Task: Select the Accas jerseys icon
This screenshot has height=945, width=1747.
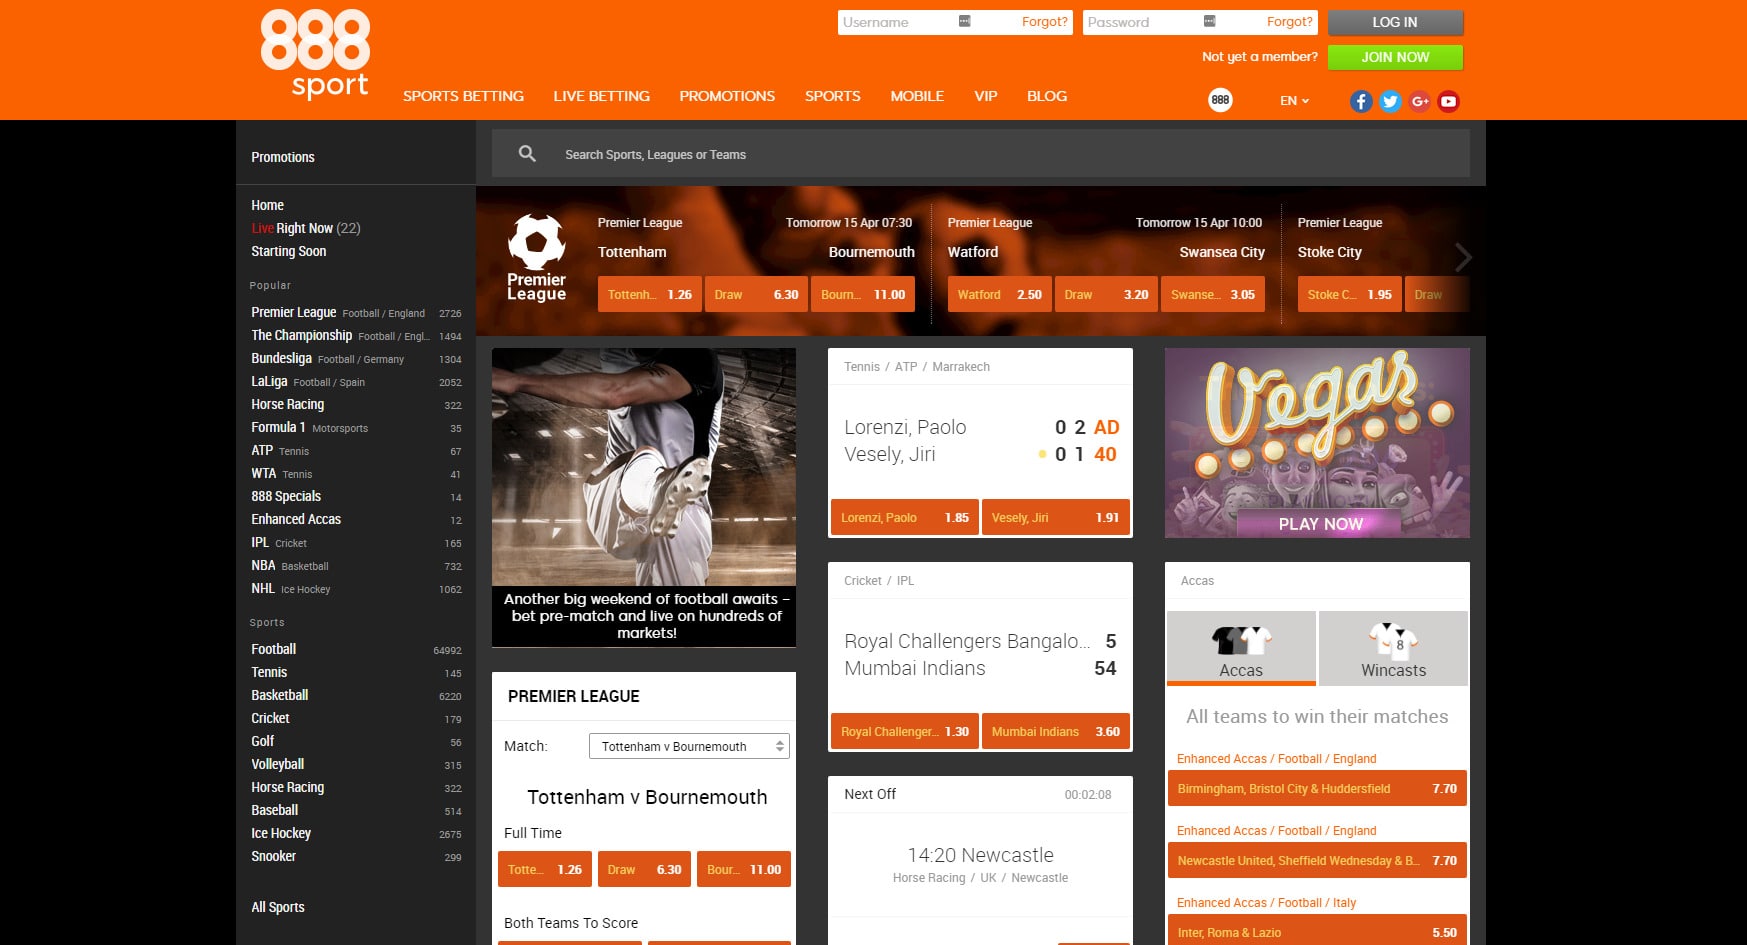Action: 1241,640
